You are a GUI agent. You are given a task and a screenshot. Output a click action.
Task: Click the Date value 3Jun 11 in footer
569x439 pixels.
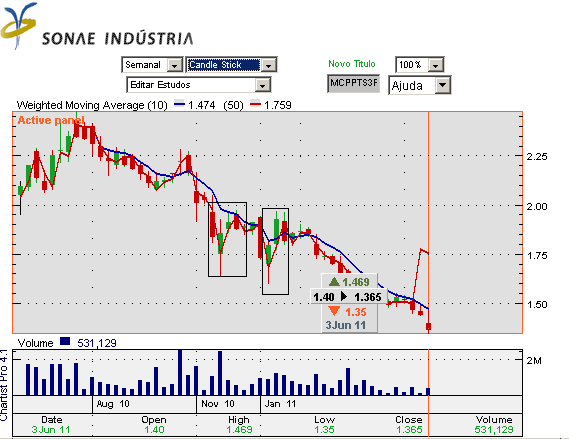coord(51,430)
